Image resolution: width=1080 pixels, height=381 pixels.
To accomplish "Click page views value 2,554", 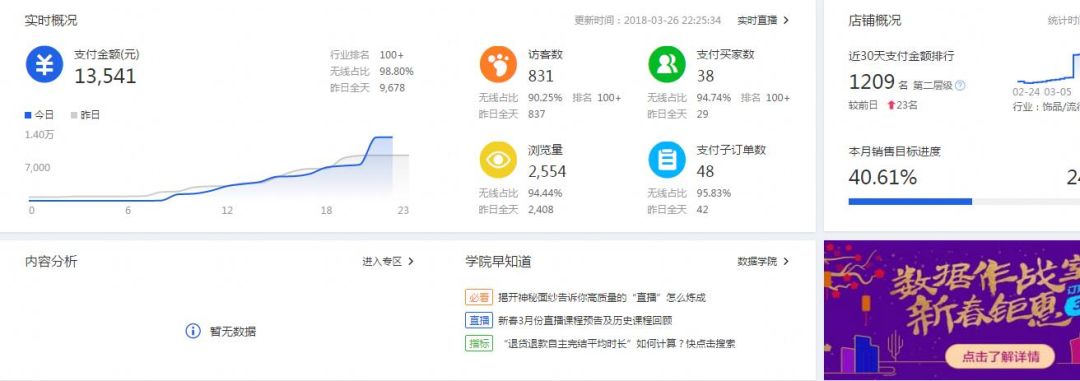I will [547, 171].
